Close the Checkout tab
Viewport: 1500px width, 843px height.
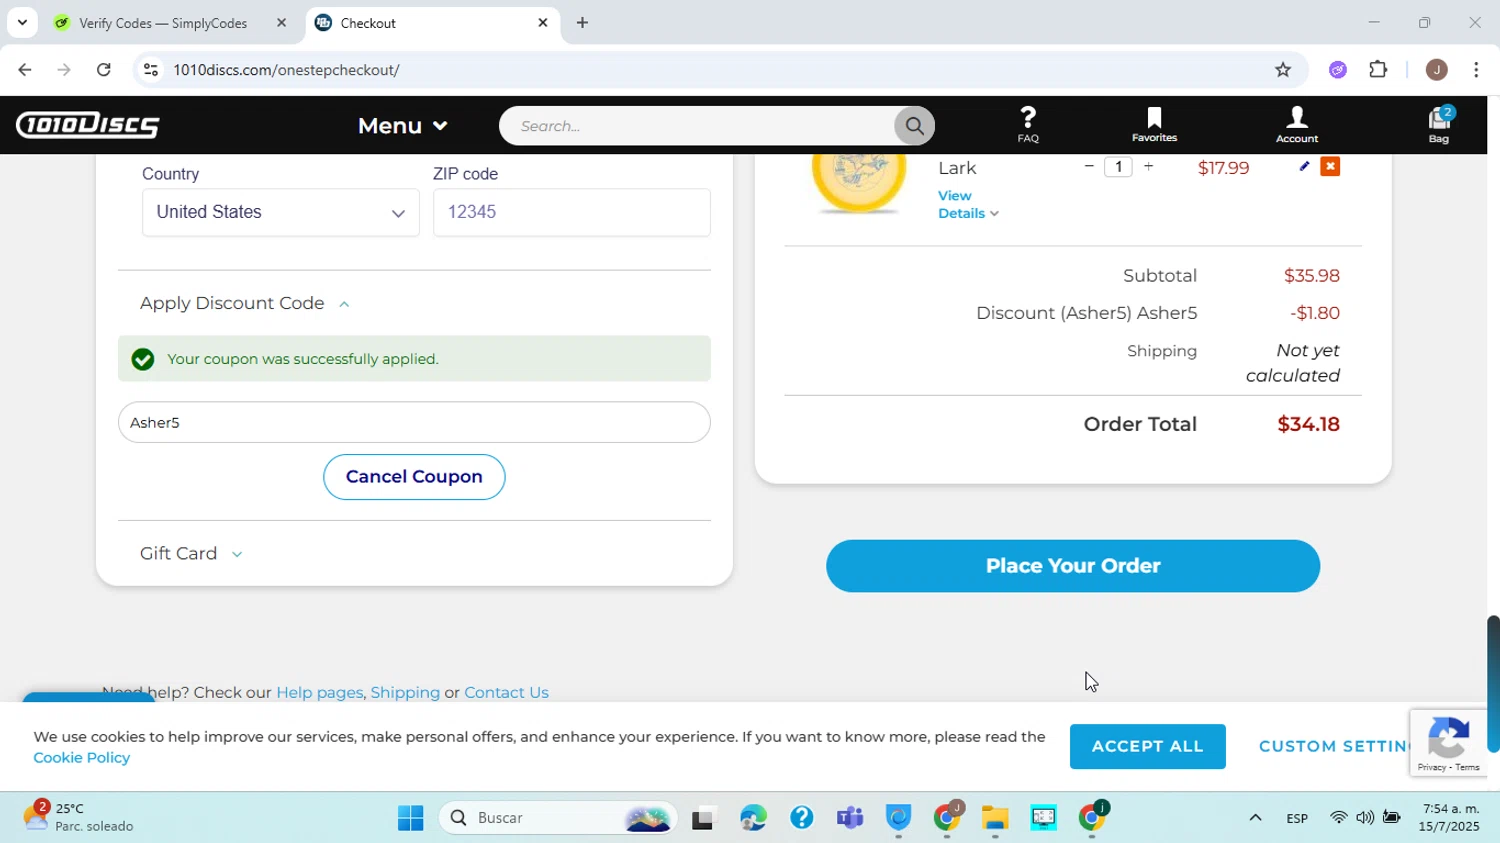(543, 22)
